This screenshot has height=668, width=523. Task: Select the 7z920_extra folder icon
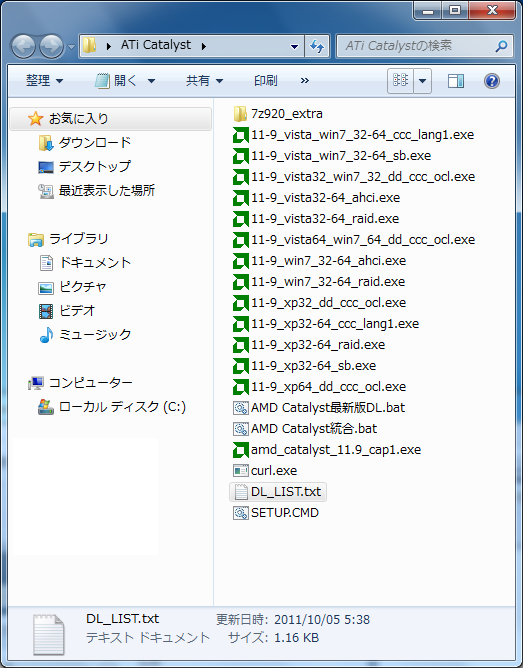coord(240,114)
